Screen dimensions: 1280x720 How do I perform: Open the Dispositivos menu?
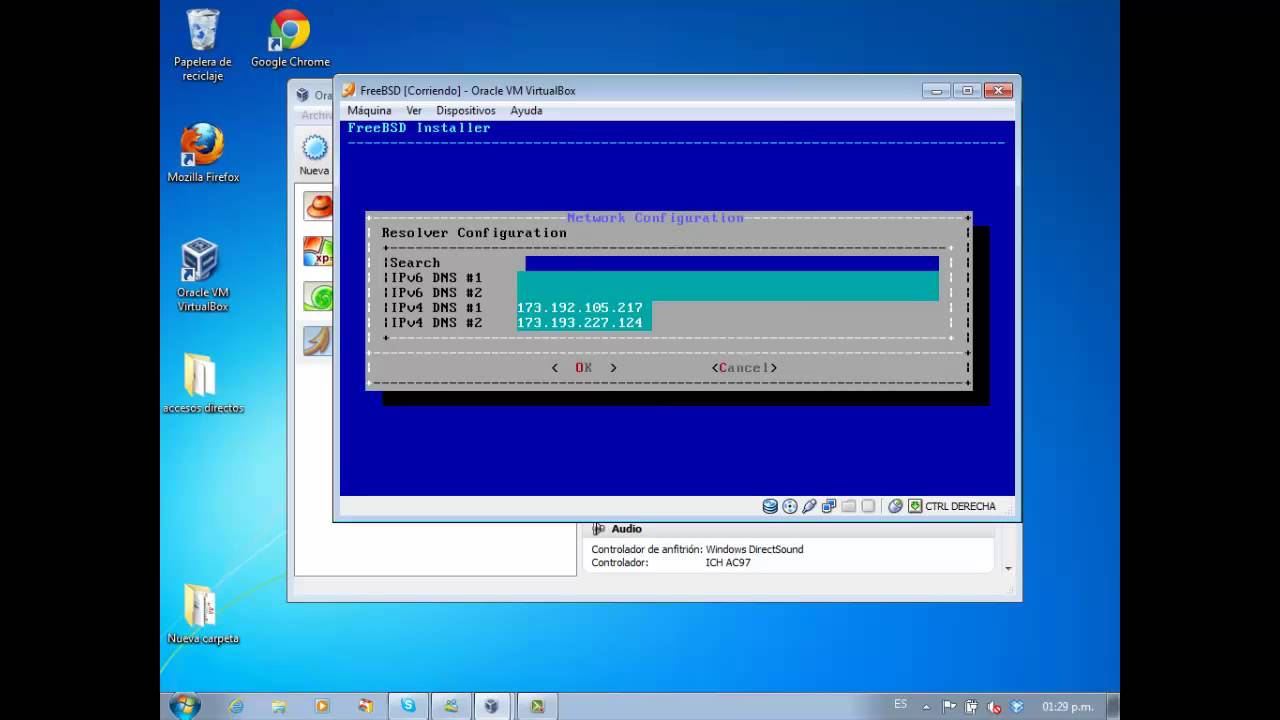[466, 110]
